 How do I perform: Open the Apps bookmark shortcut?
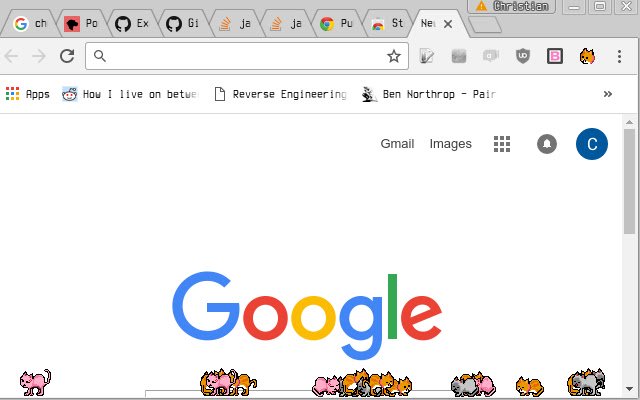28,94
